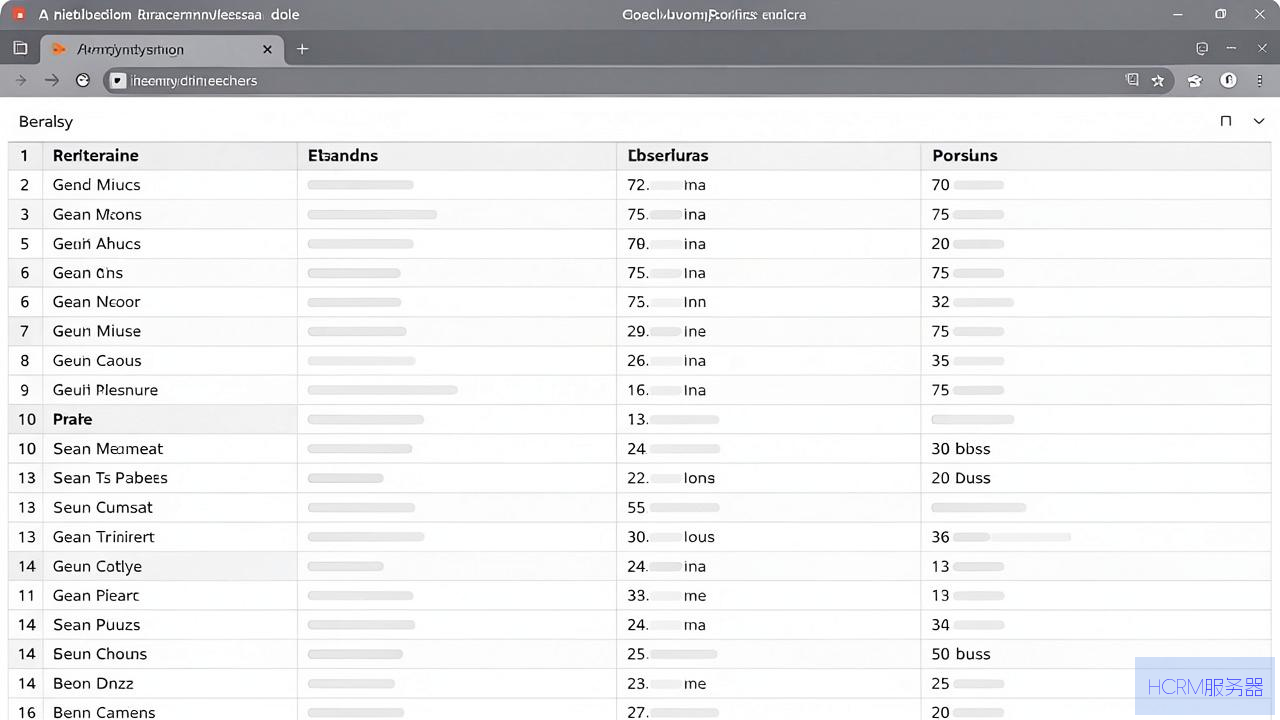Image resolution: width=1280 pixels, height=720 pixels.
Task: Bookmark page with the star icon
Action: click(x=1158, y=81)
